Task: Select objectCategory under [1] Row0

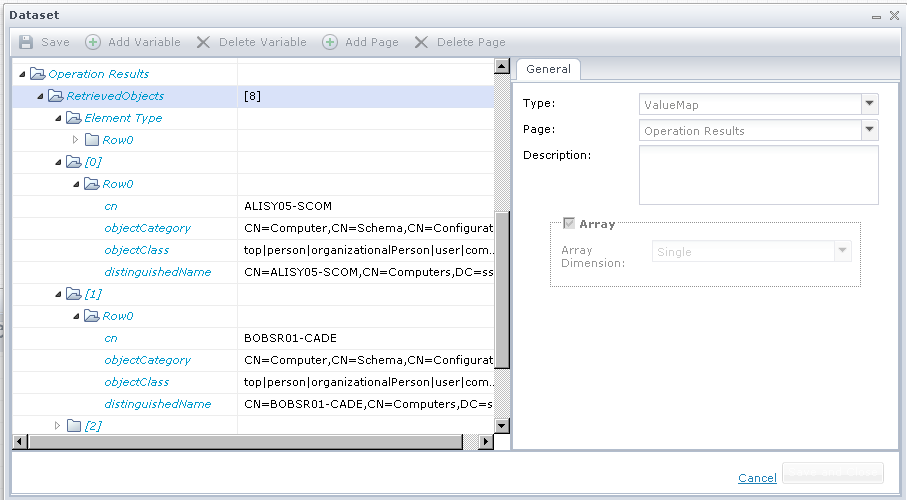Action: 253,361
